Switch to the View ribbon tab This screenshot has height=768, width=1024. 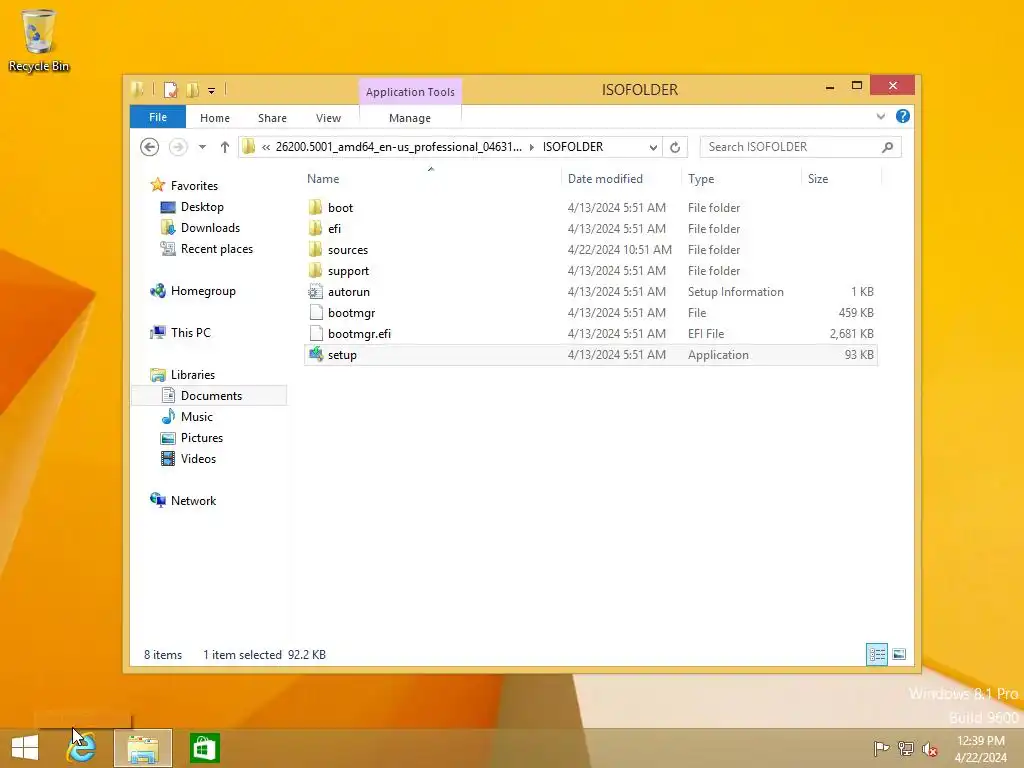(328, 118)
